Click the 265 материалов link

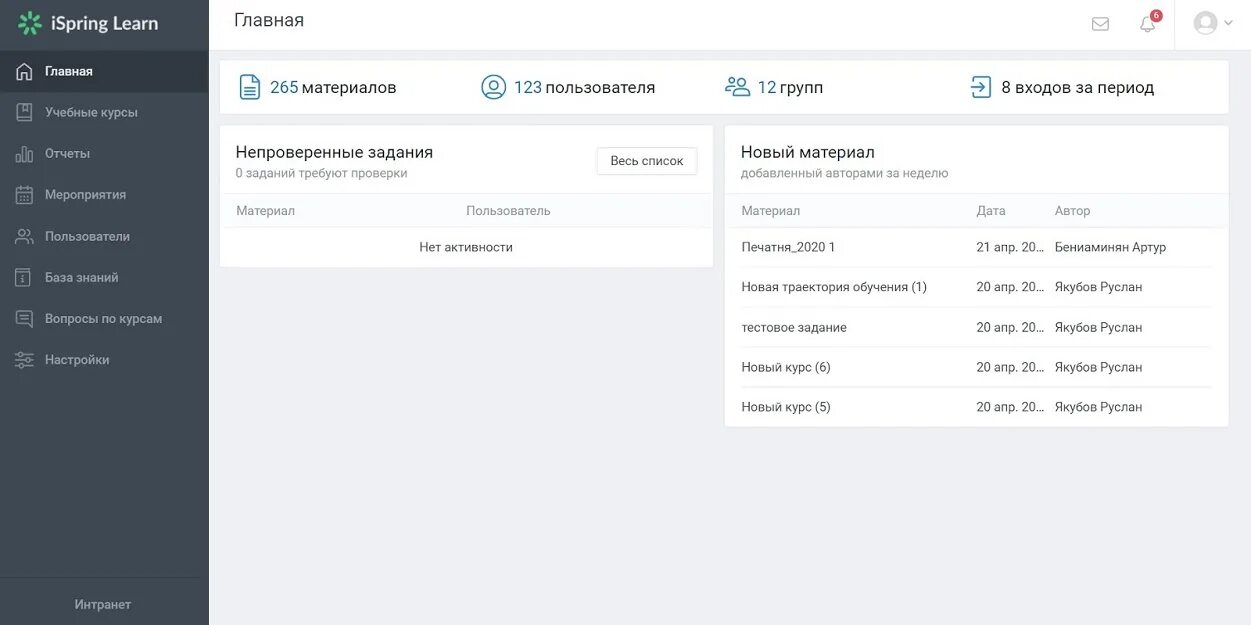(333, 88)
